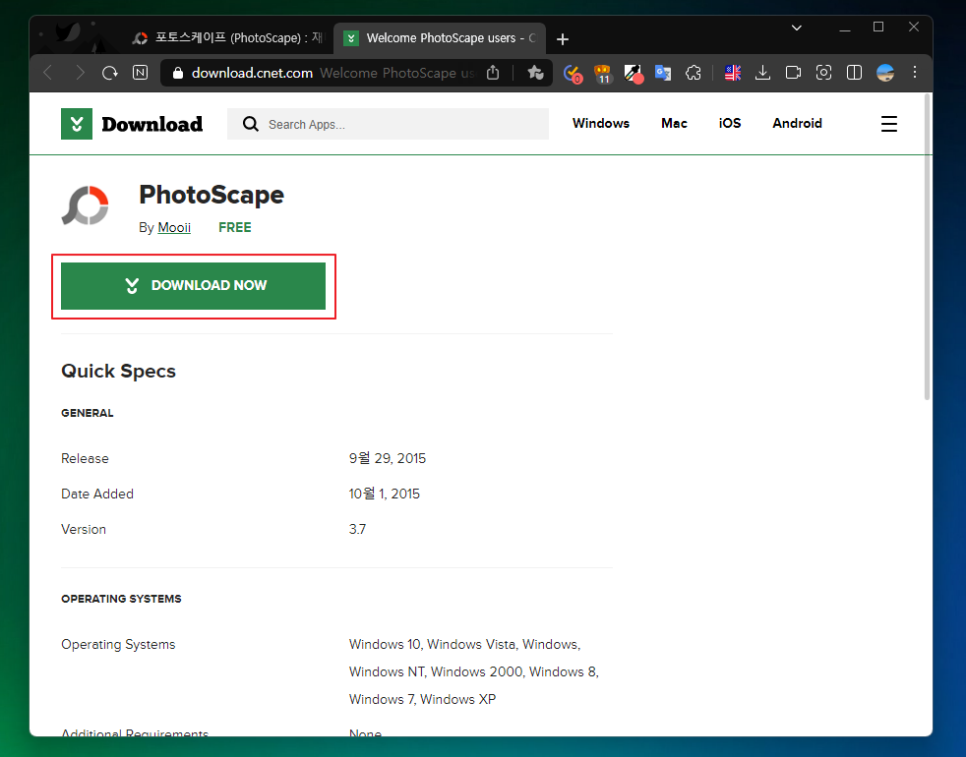Screen dimensions: 966x757
Task: Maximize the browser window
Action: click(879, 27)
